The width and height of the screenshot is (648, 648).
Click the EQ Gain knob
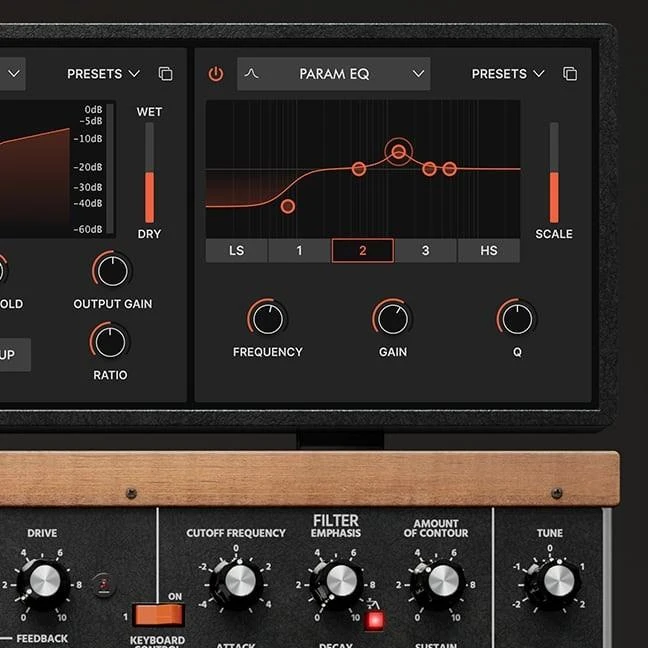[393, 319]
